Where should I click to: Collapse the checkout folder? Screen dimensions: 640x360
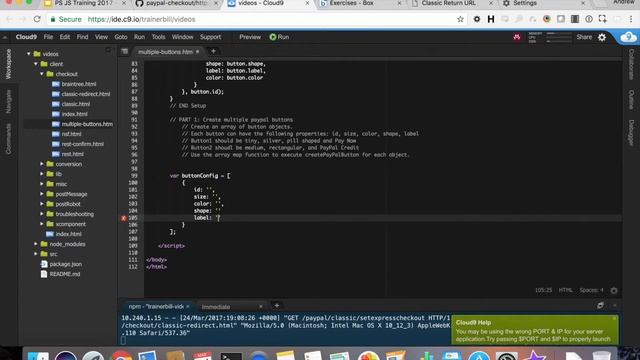42,74
